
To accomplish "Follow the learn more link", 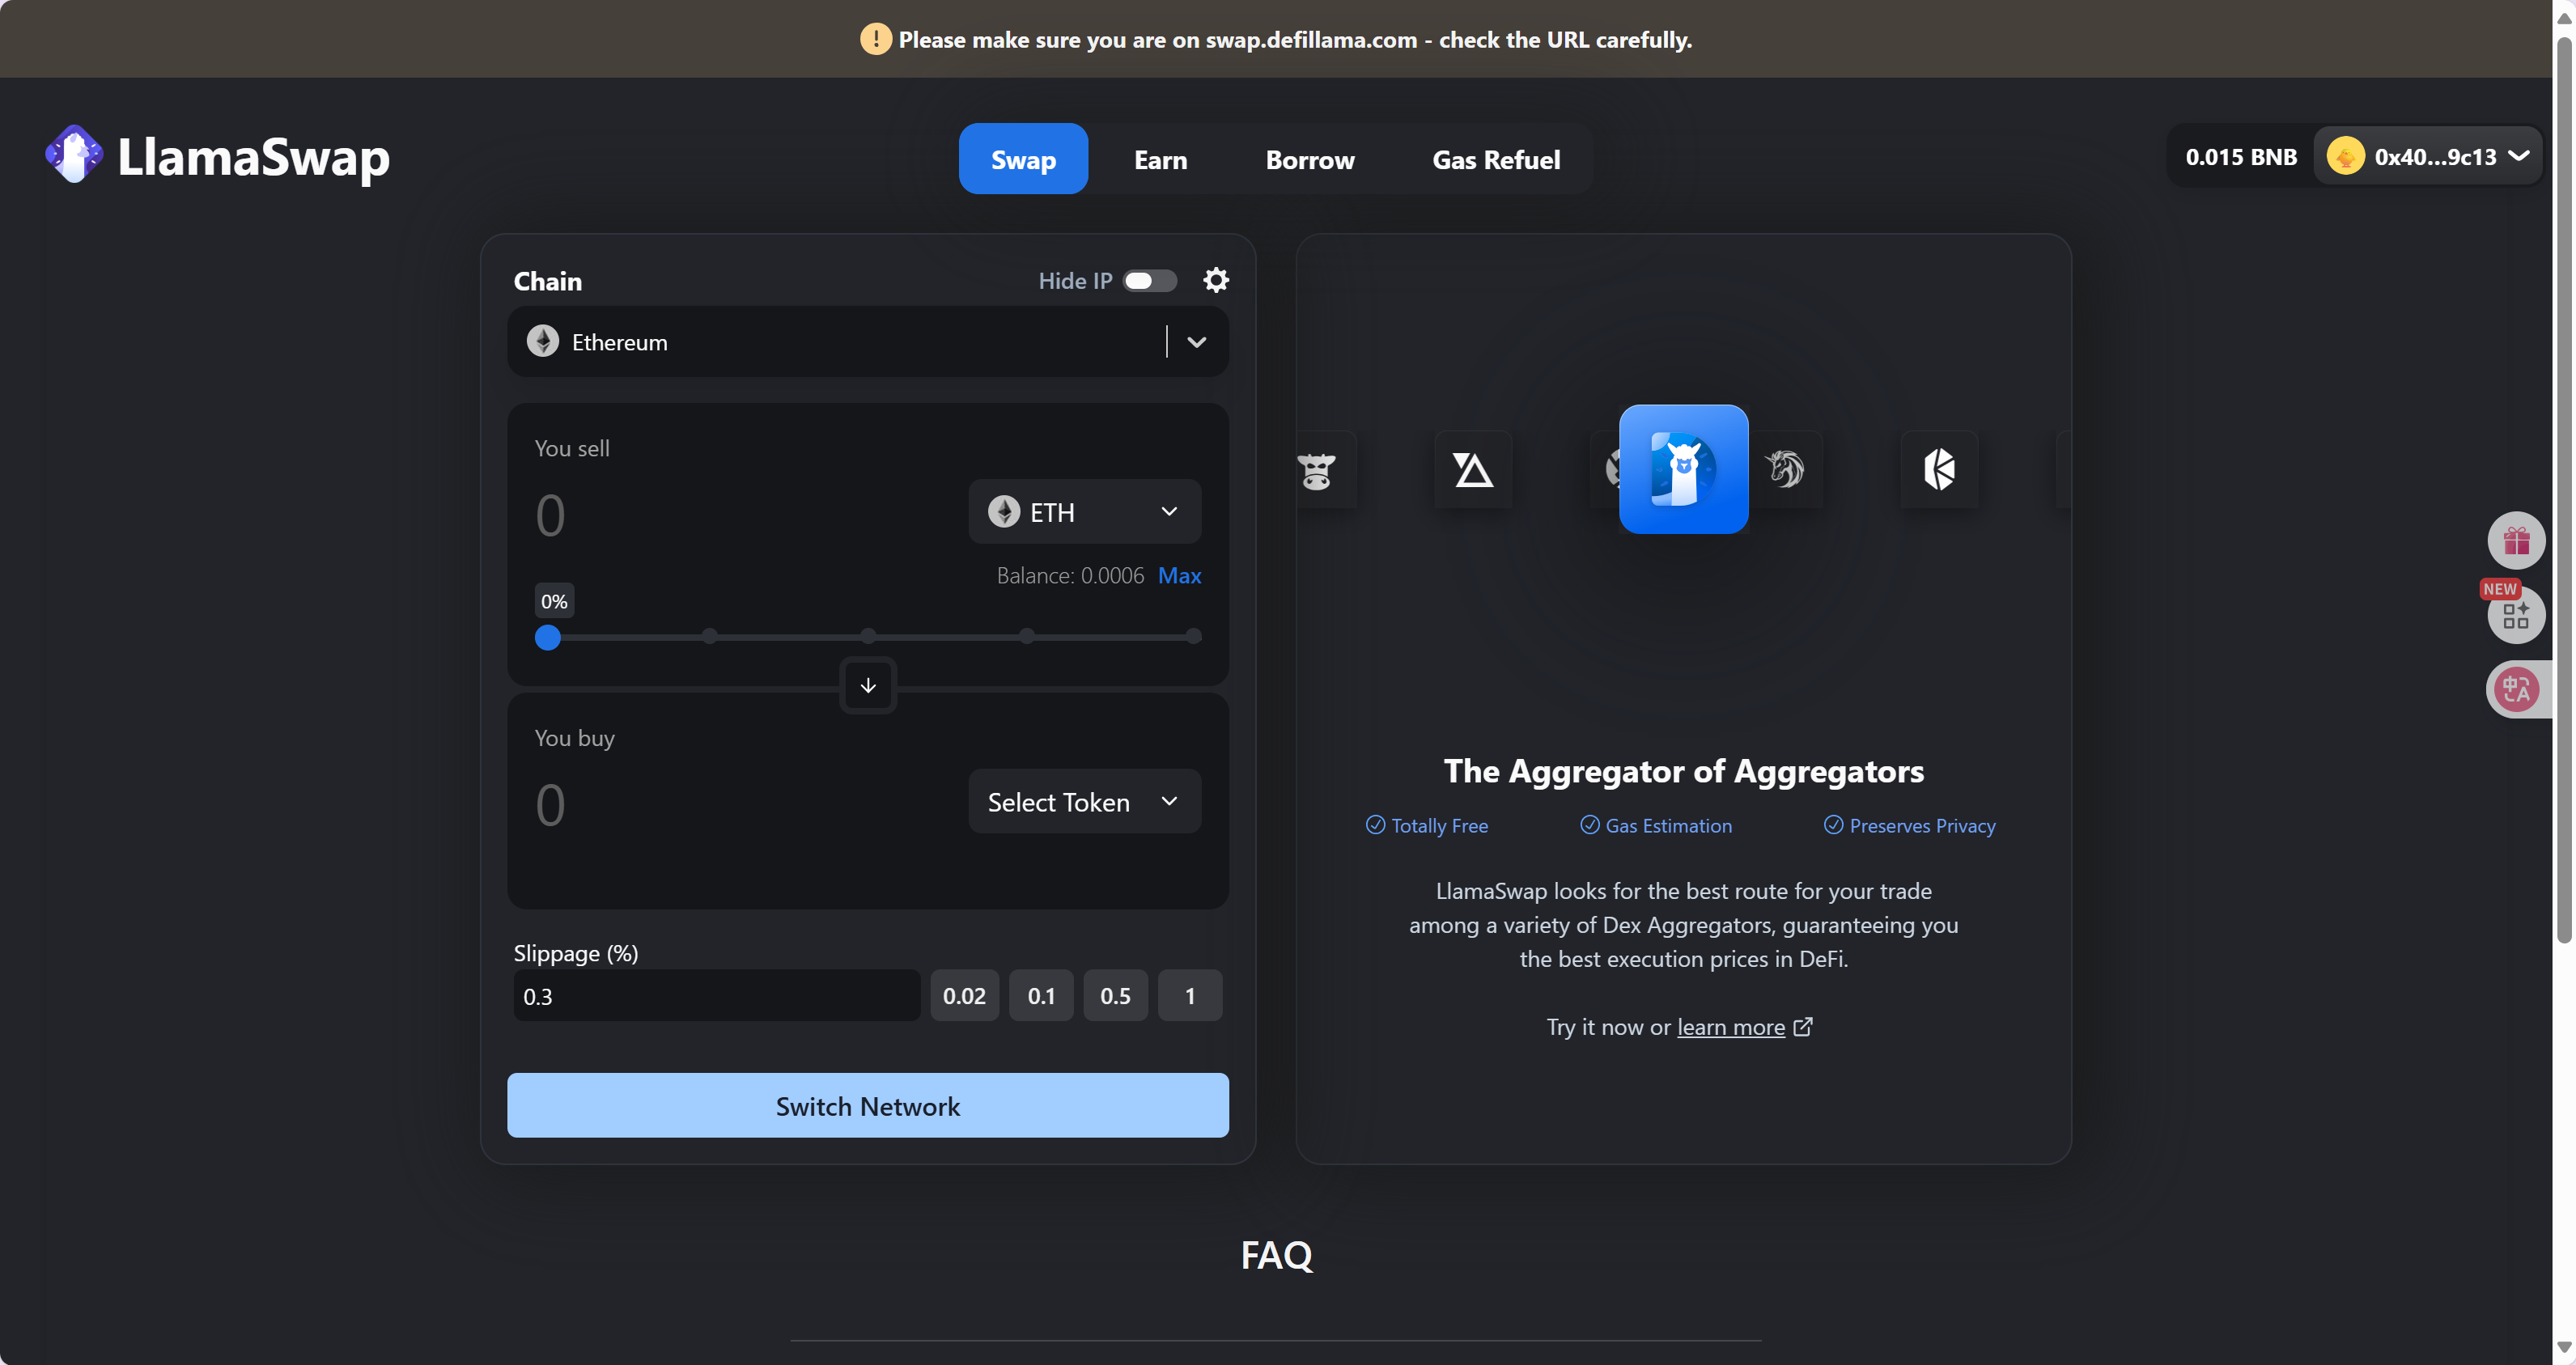I will point(1731,1027).
